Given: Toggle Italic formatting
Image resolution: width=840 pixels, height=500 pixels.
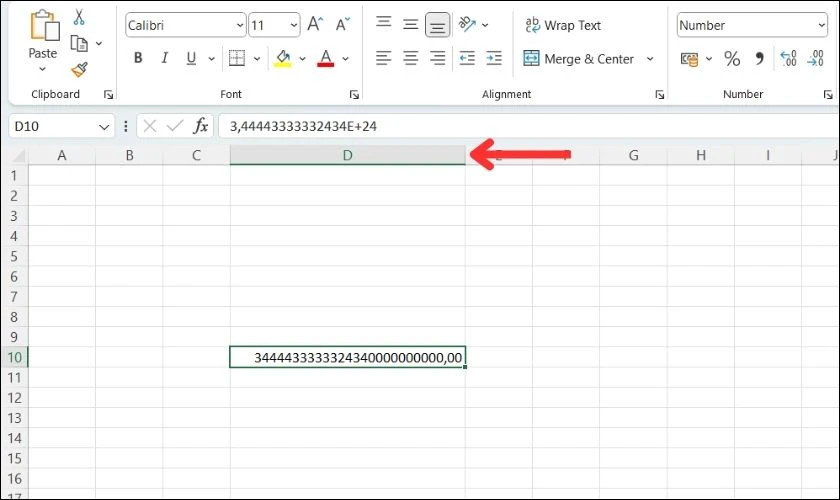Looking at the screenshot, I should click(164, 58).
